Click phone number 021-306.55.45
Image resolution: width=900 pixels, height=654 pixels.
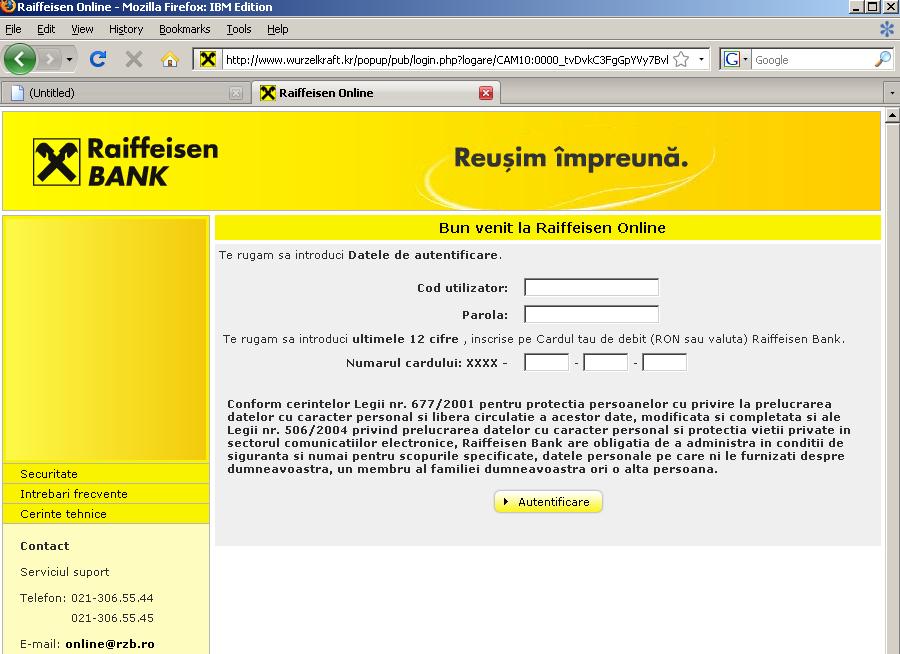click(x=112, y=618)
